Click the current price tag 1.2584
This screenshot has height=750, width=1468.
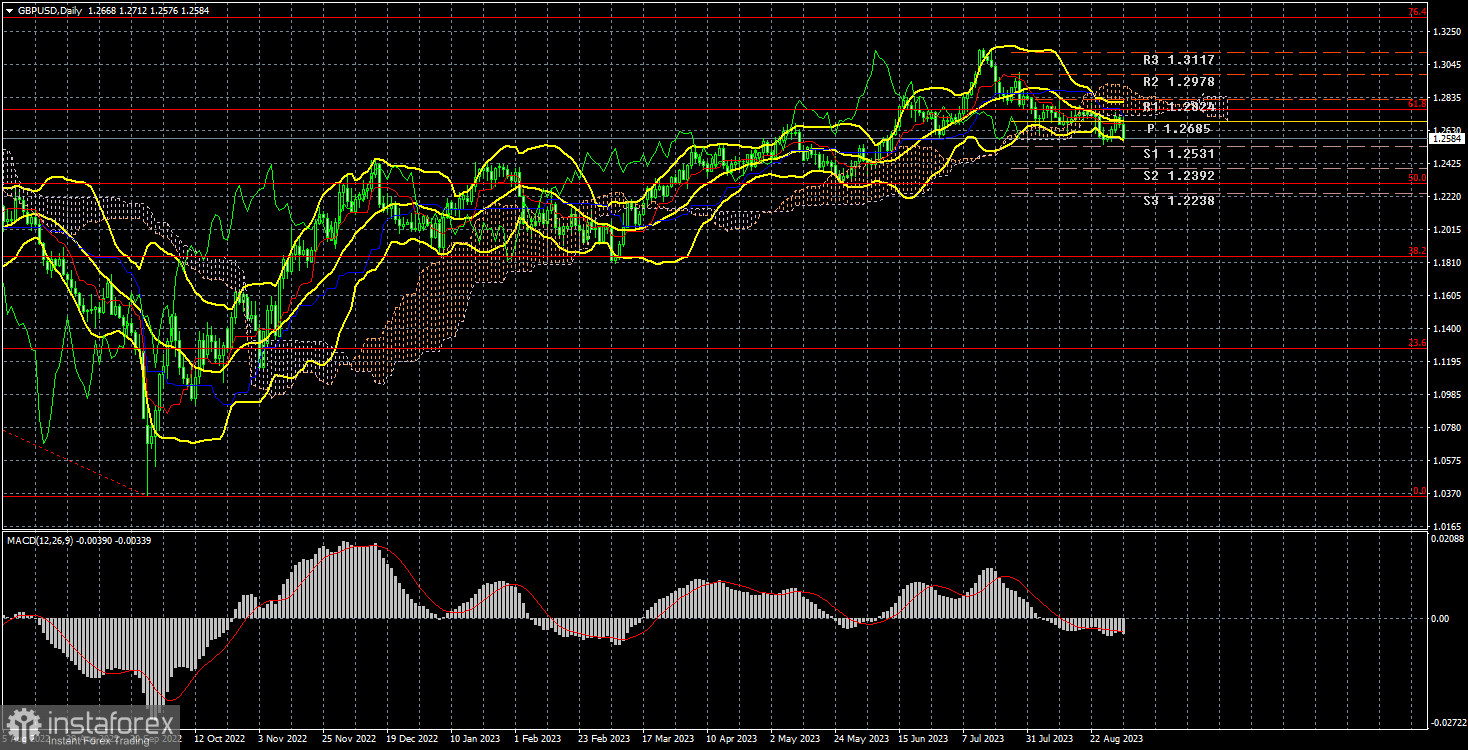(x=1445, y=140)
